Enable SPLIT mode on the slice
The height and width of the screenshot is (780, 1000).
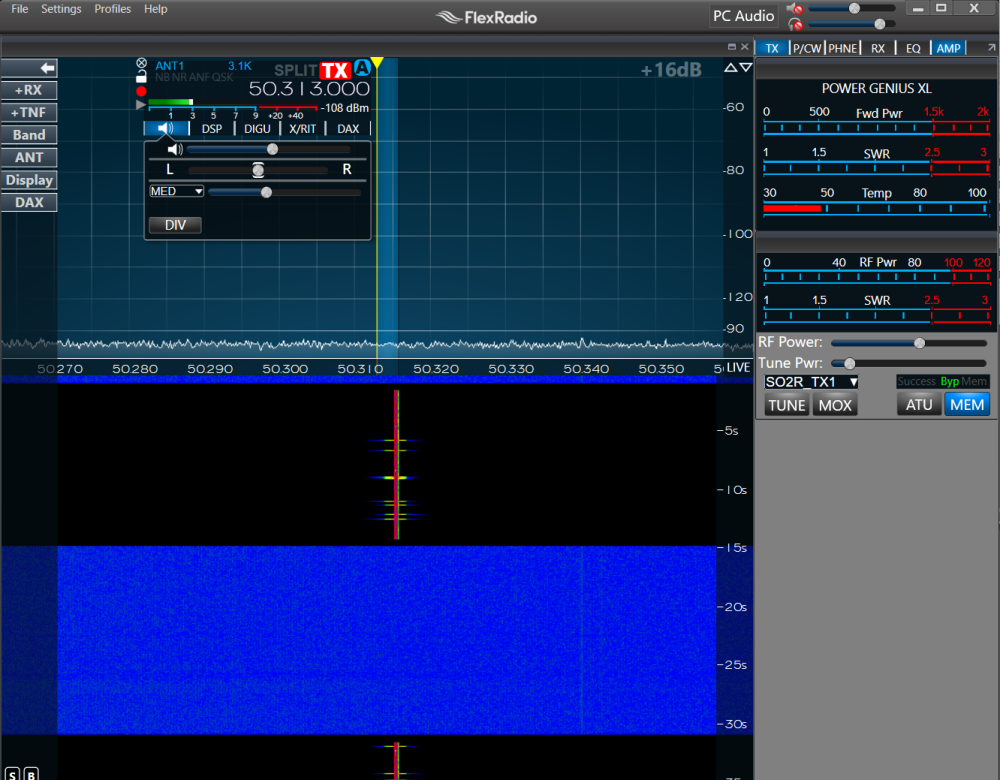296,71
